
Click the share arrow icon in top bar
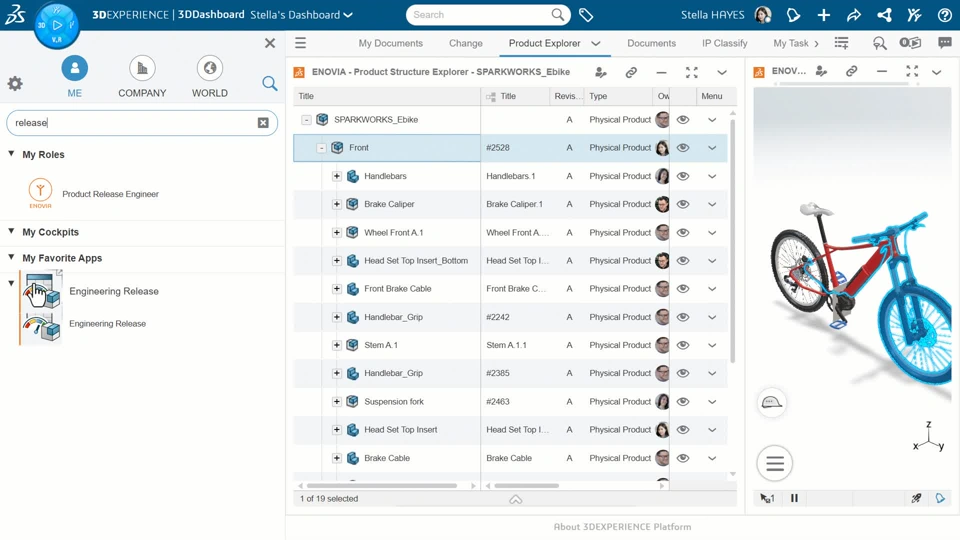point(853,15)
